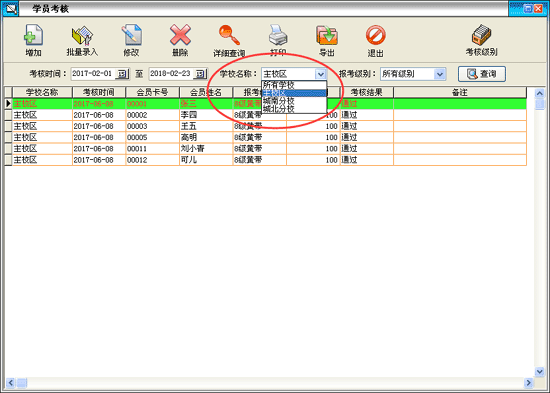
Task: Maximize the 学员考核 window
Action: pyautogui.click(x=528, y=9)
